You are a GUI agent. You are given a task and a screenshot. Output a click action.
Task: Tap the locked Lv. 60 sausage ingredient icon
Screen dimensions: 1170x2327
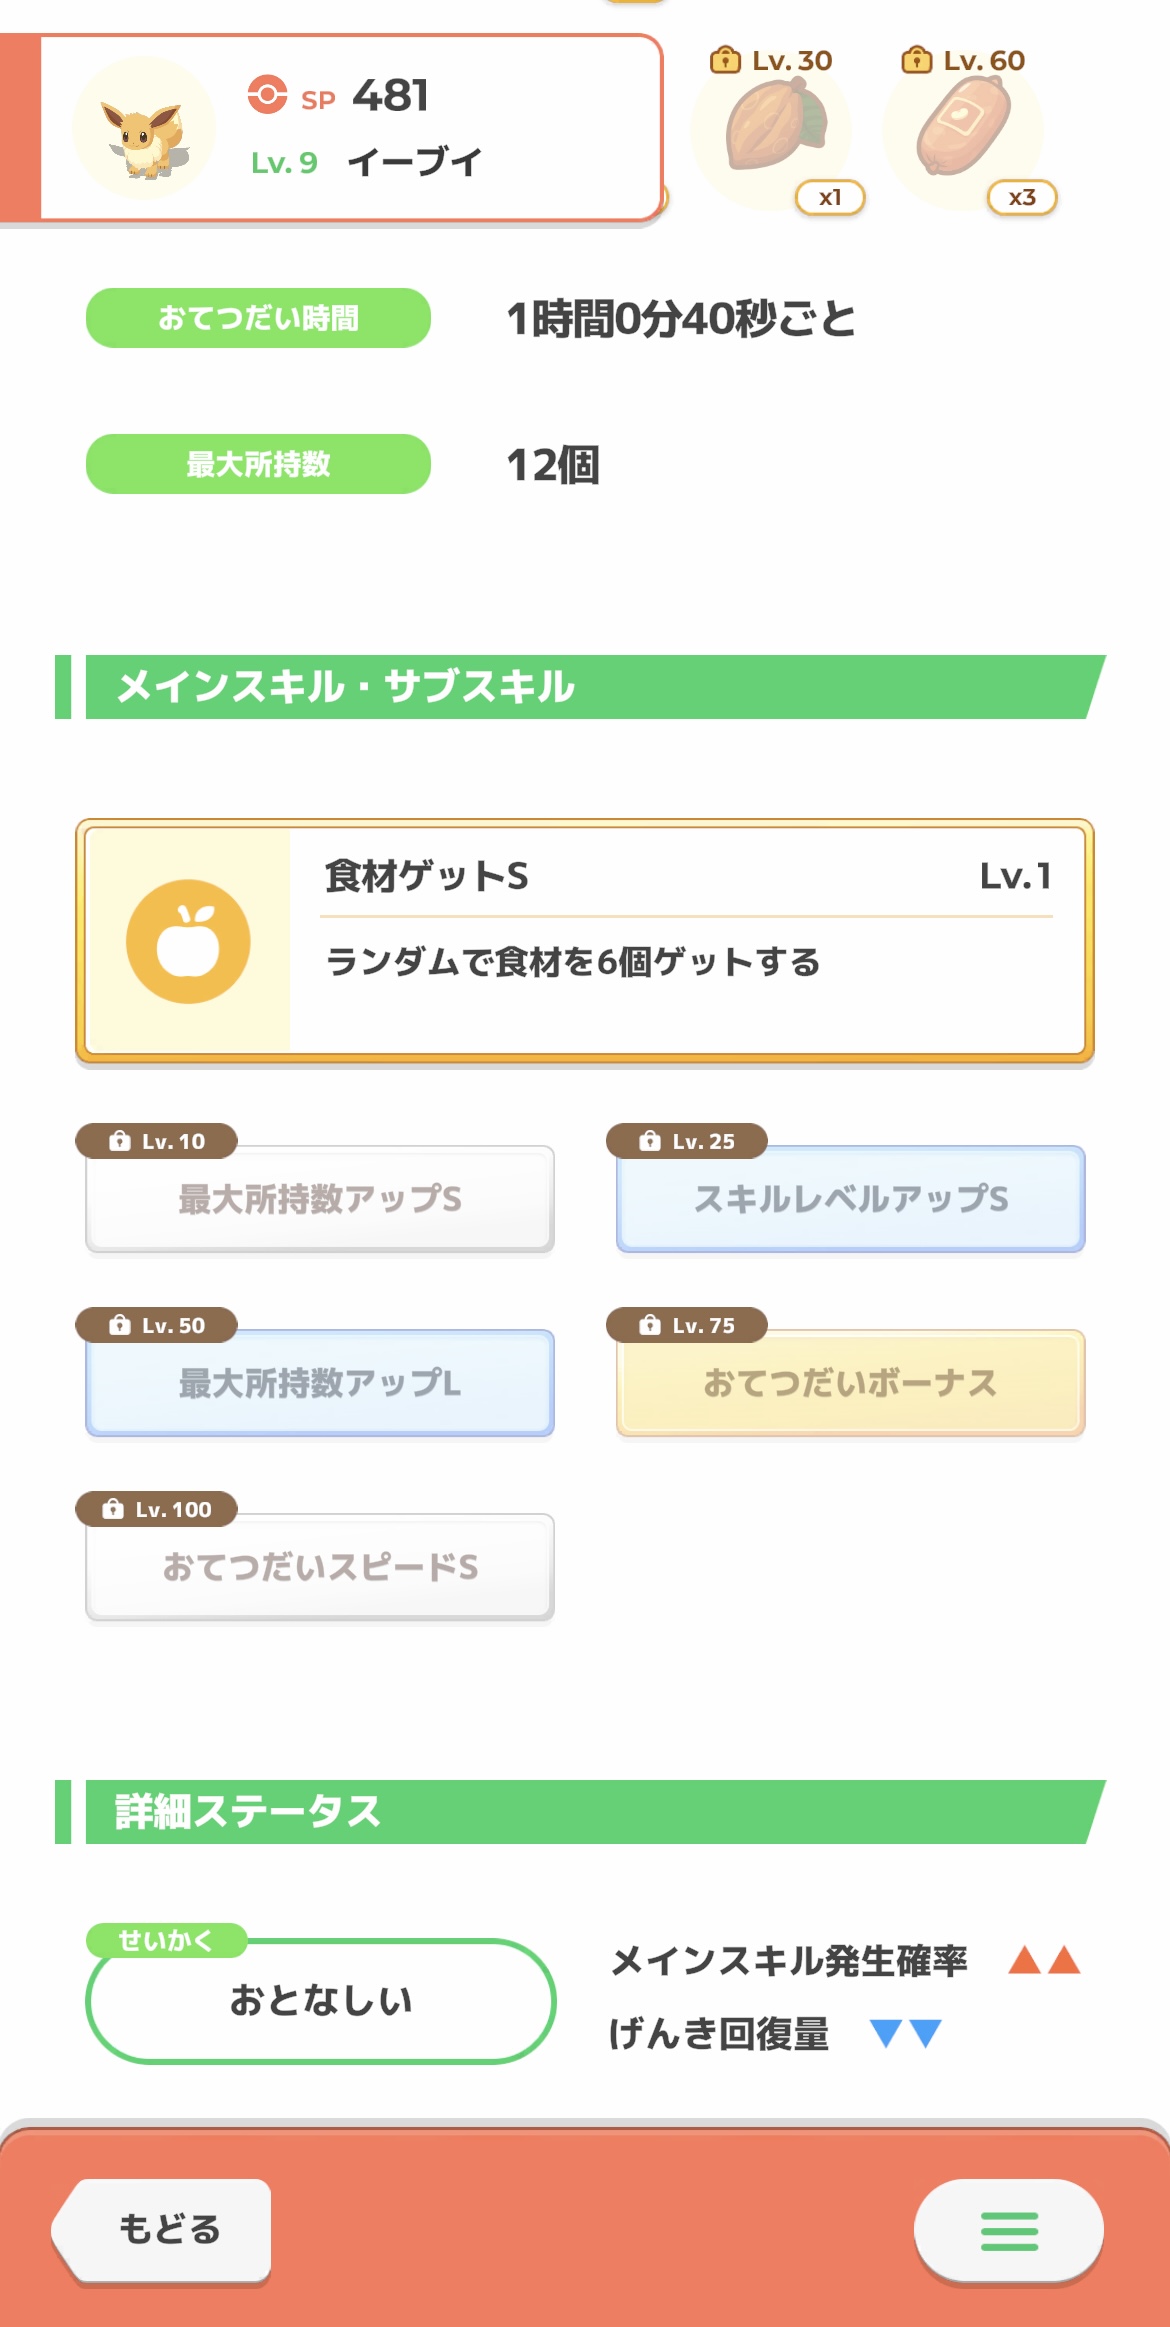tap(963, 129)
